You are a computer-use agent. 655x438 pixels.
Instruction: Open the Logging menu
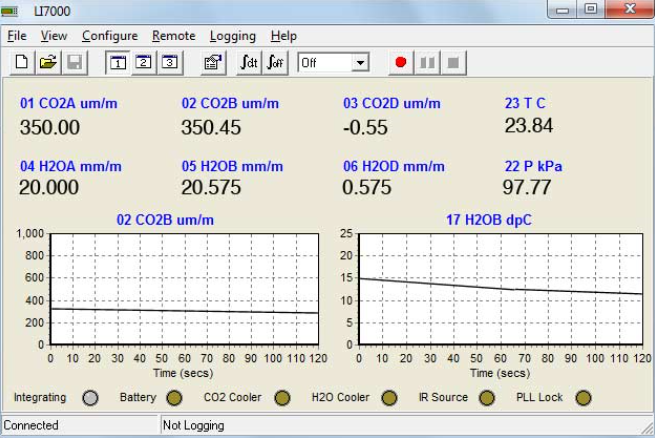pyautogui.click(x=233, y=36)
